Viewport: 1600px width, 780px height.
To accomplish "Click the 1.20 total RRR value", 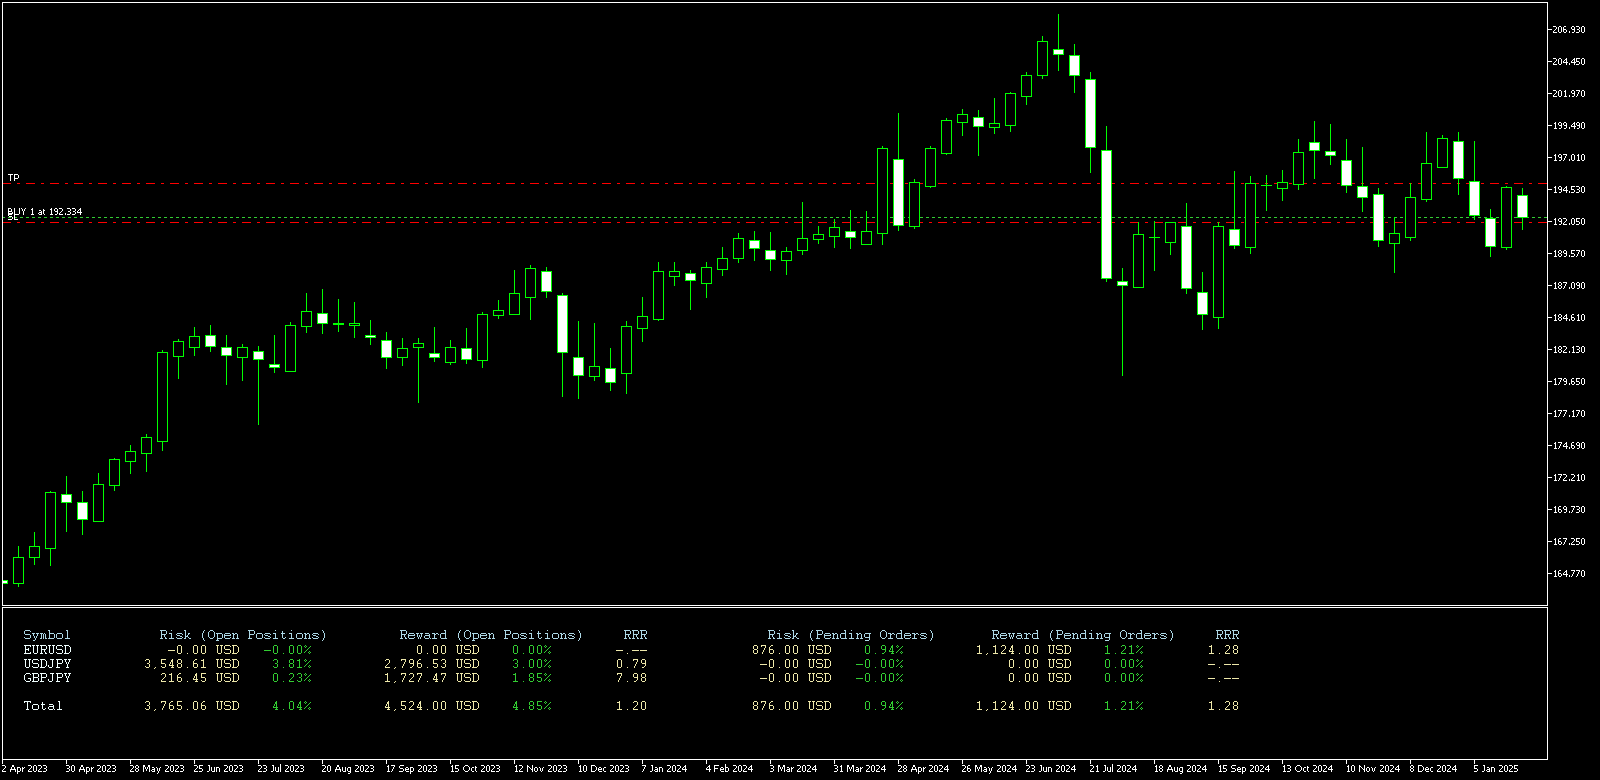I will point(632,706).
